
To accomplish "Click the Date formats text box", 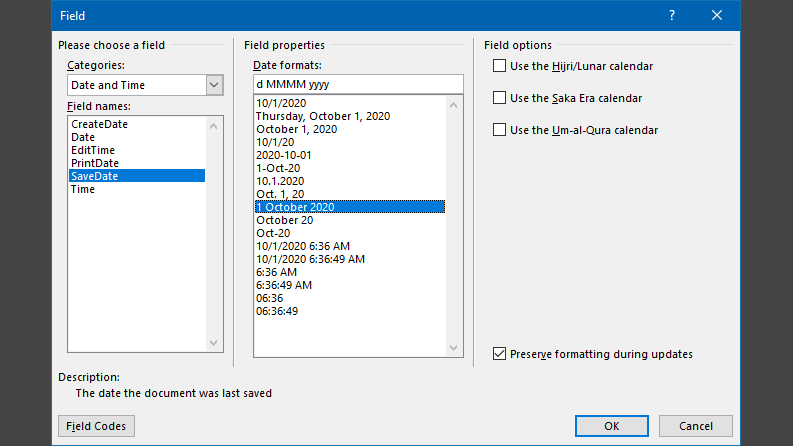I will click(358, 84).
